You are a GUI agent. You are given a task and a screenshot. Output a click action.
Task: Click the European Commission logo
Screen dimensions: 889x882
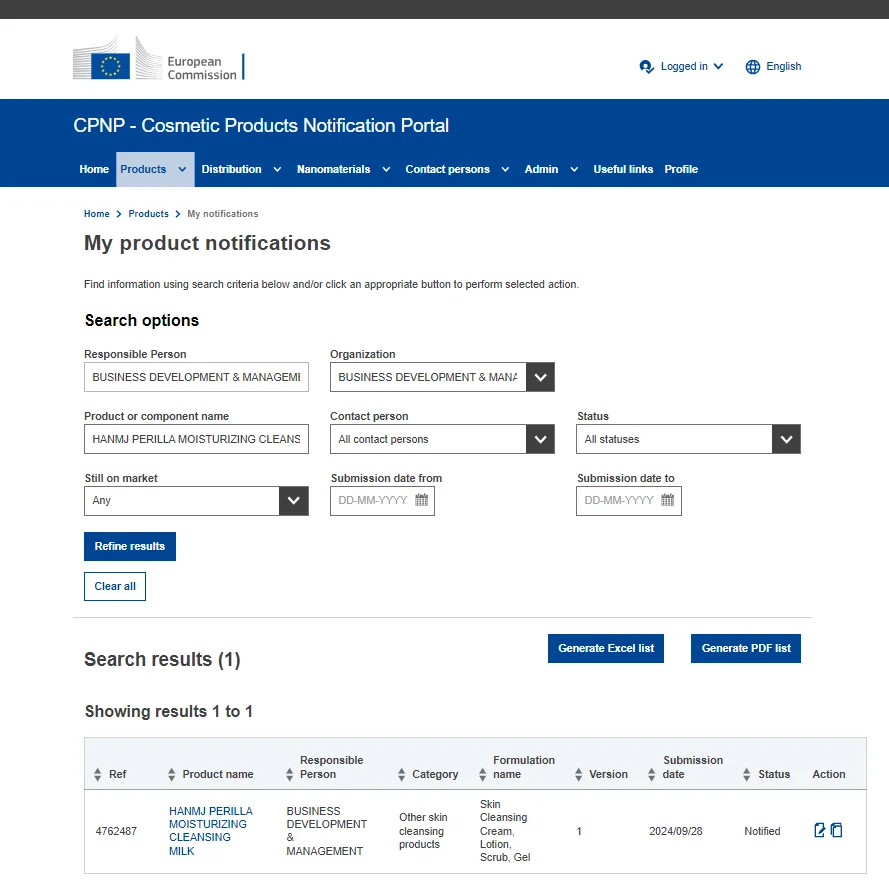(x=158, y=60)
